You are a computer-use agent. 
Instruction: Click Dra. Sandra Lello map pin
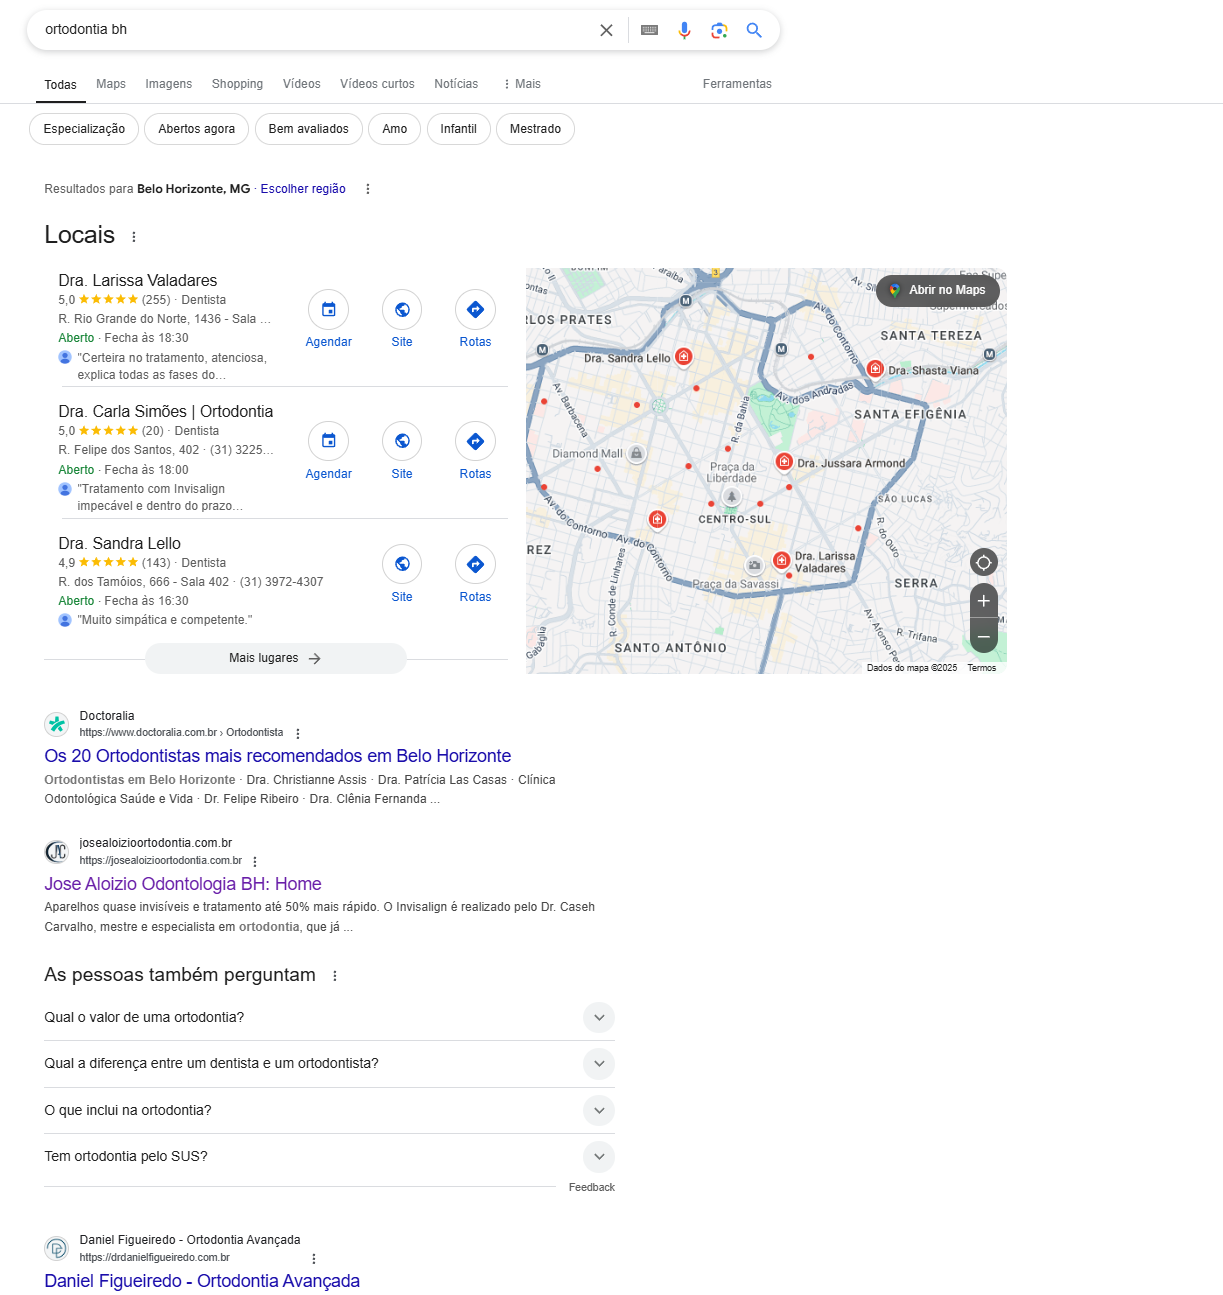(683, 356)
